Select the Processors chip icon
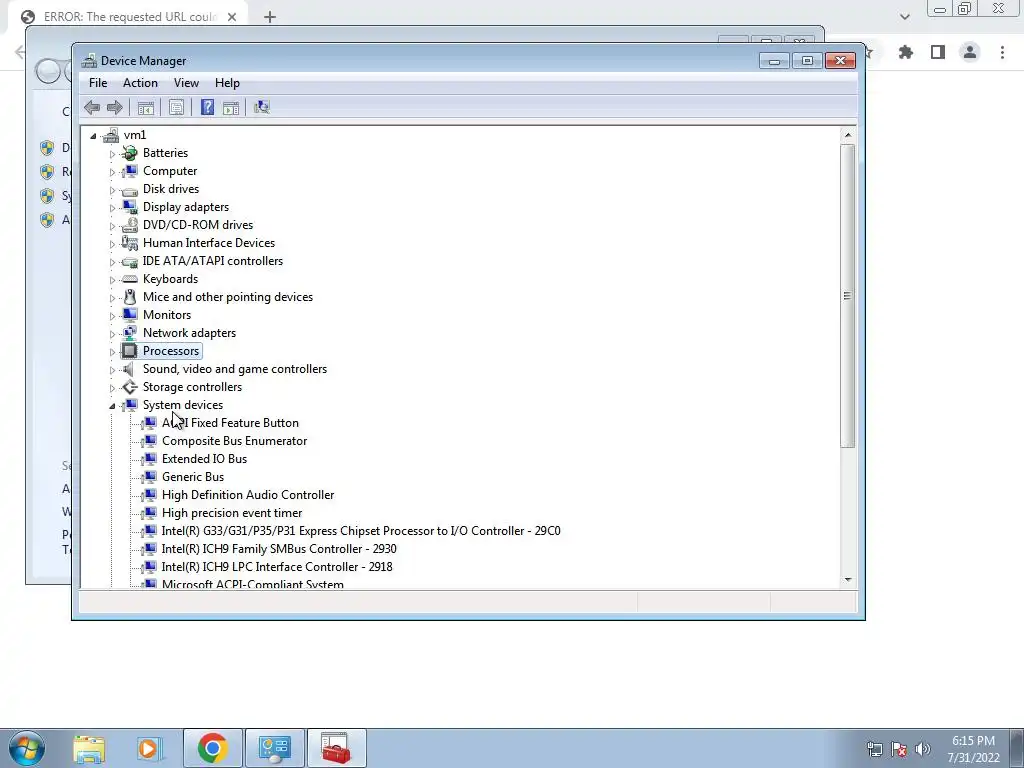This screenshot has height=768, width=1024. point(130,351)
